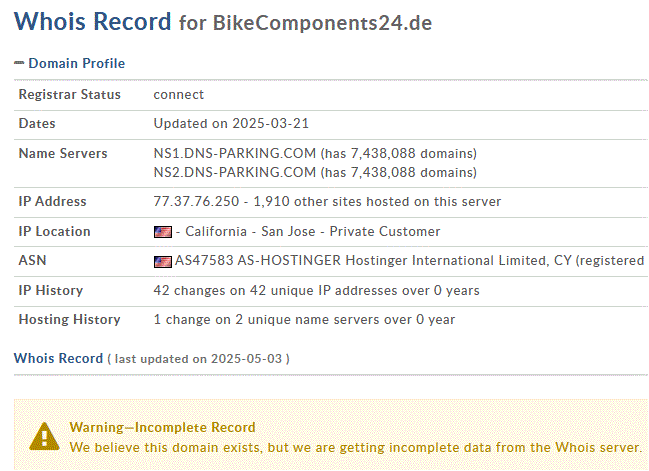The height and width of the screenshot is (471, 649).
Task: Click the US flag in IP Location row
Action: coord(163,232)
